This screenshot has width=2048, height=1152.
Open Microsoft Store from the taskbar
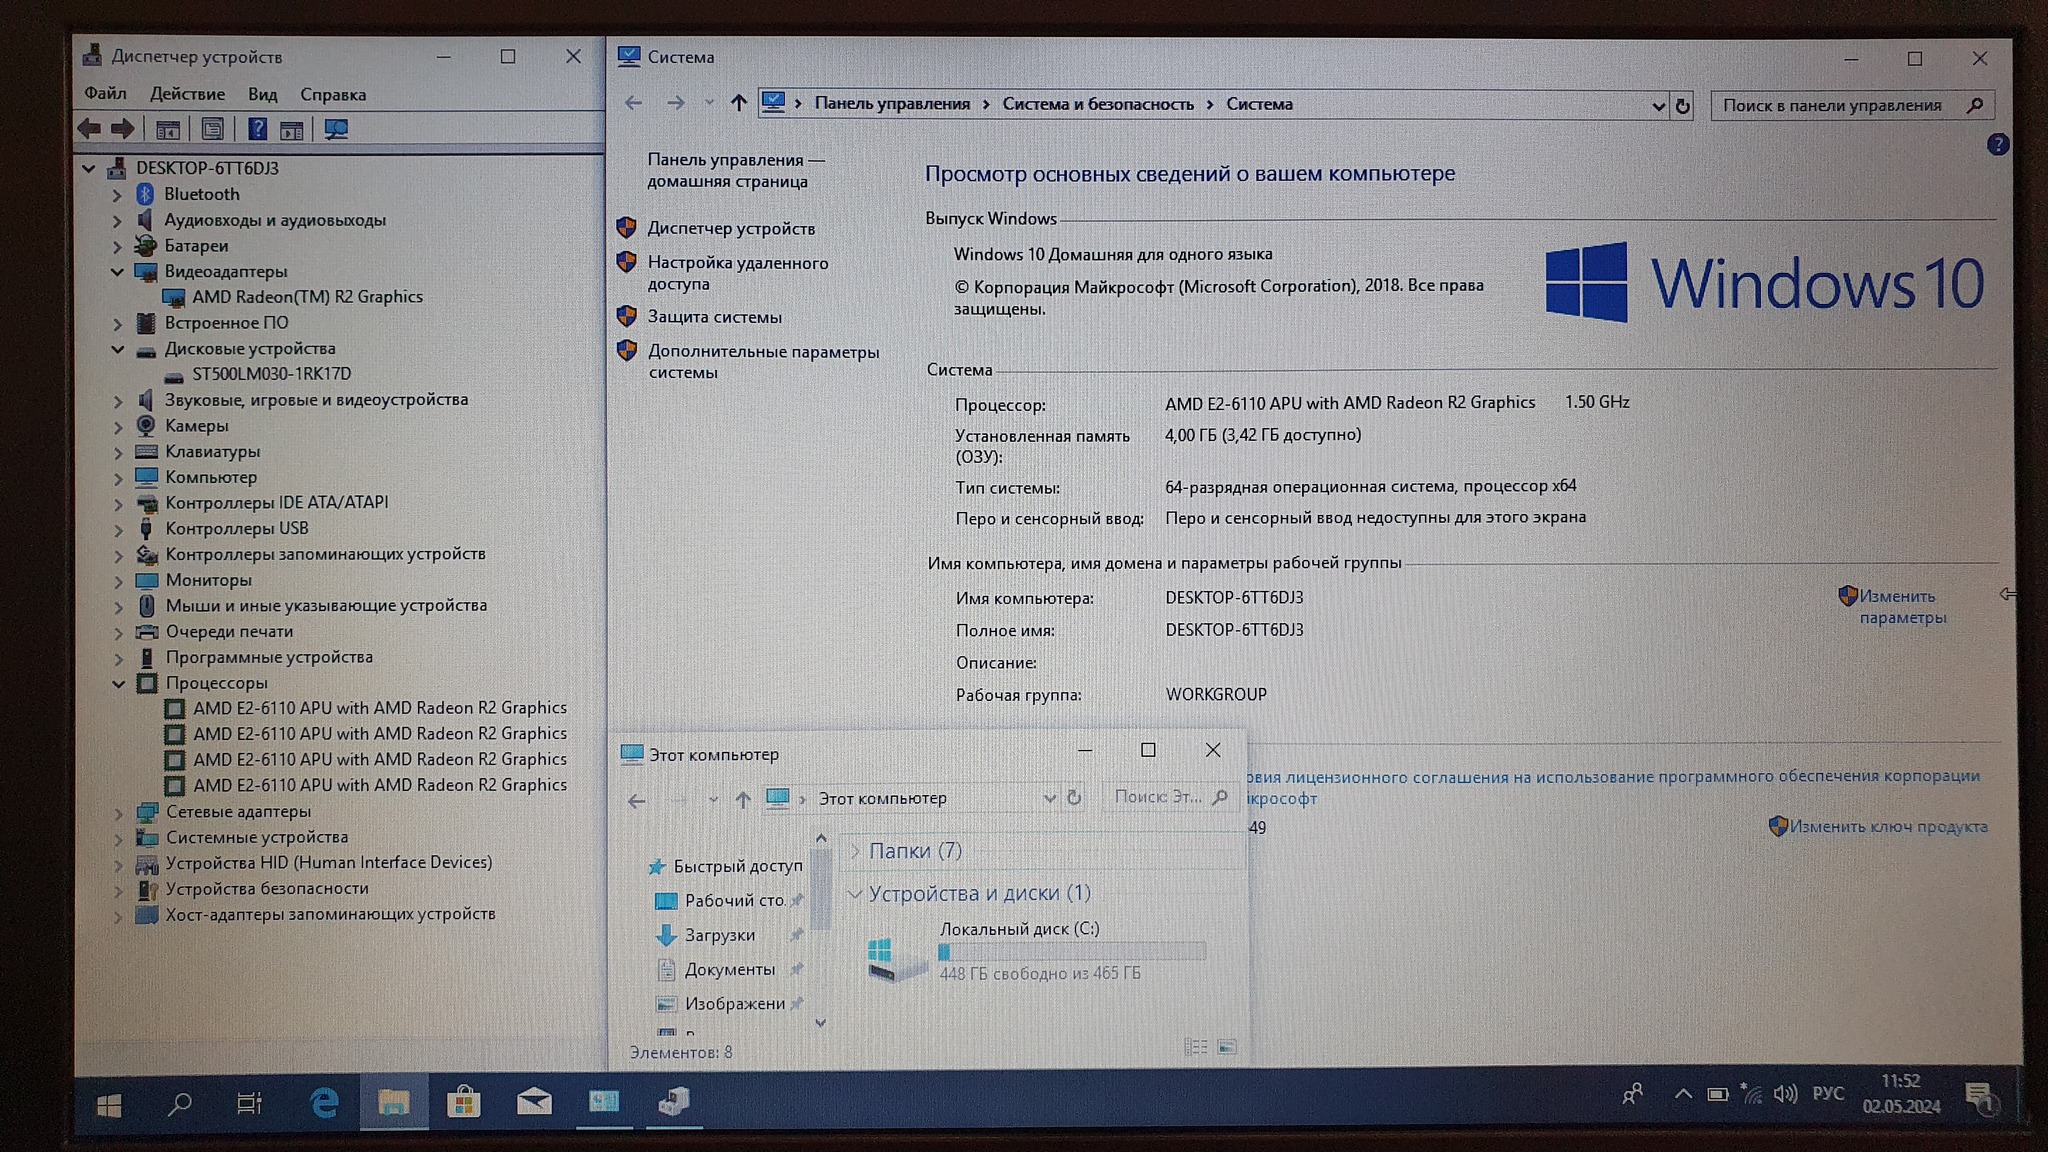click(463, 1103)
